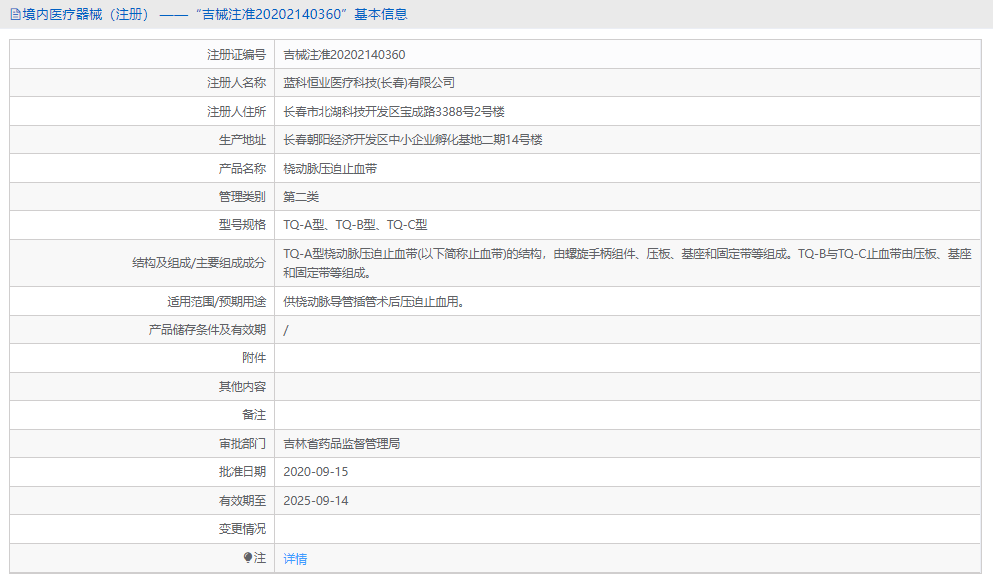Click the 适用范围/预期用途 label

pos(217,302)
